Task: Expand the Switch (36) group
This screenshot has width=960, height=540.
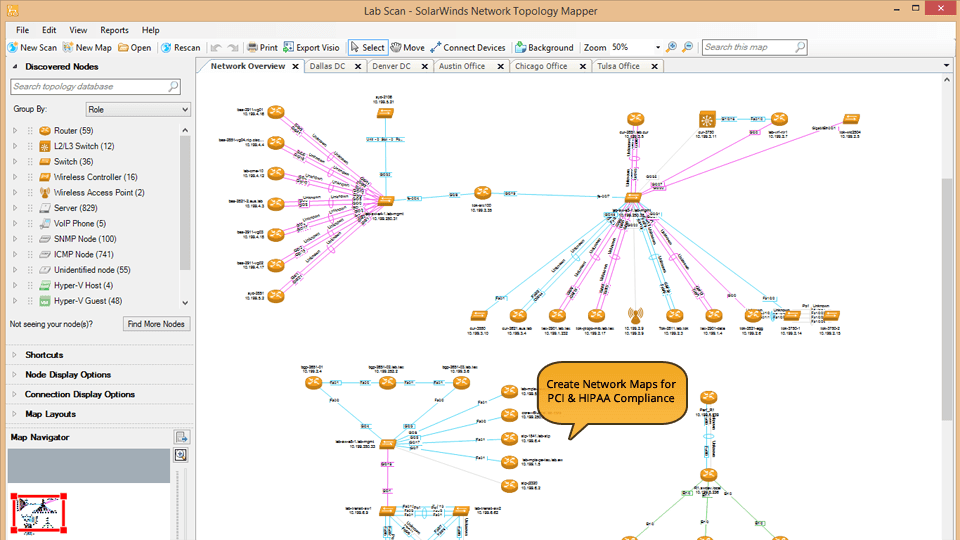Action: click(15, 162)
